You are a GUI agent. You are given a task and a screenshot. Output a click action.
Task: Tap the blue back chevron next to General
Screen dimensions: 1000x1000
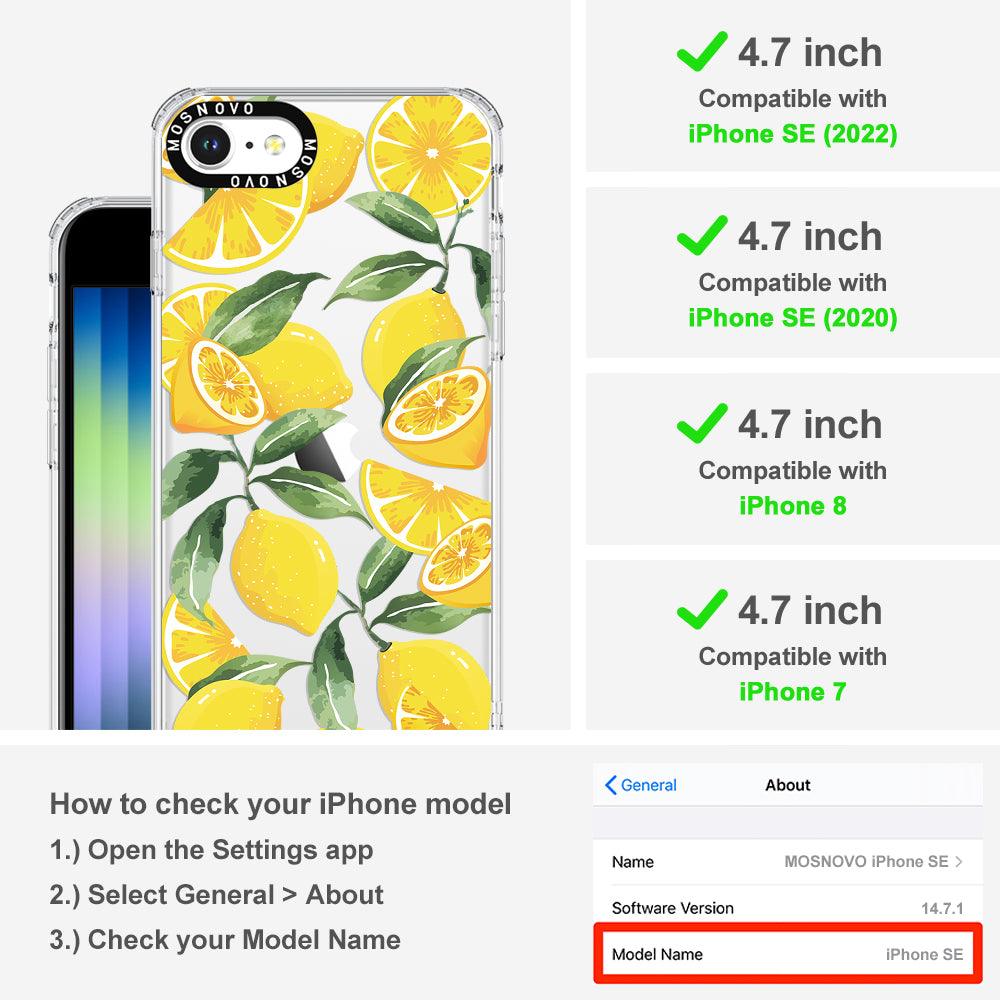pyautogui.click(x=610, y=785)
